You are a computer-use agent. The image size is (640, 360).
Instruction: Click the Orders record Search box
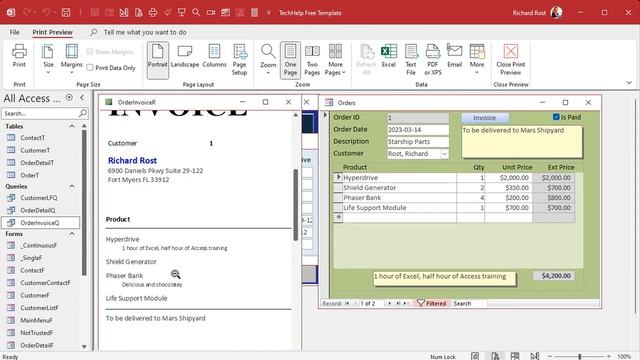coord(470,303)
